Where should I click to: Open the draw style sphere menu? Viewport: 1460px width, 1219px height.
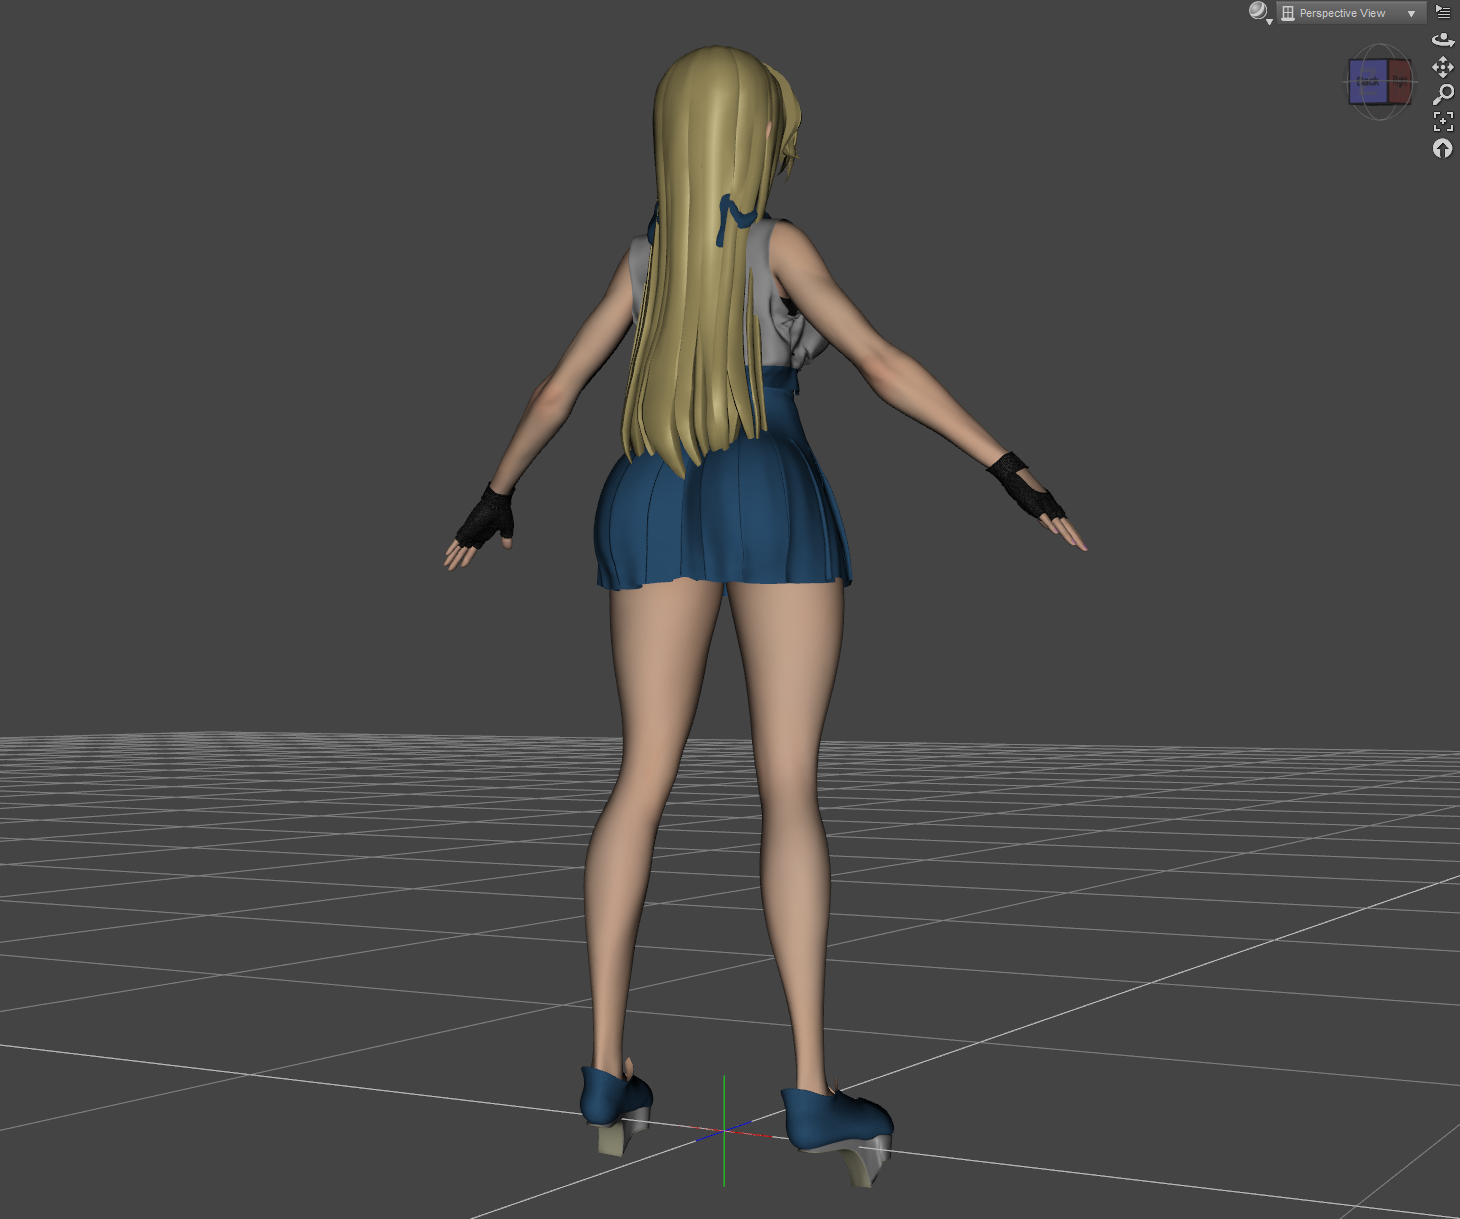pos(1259,12)
